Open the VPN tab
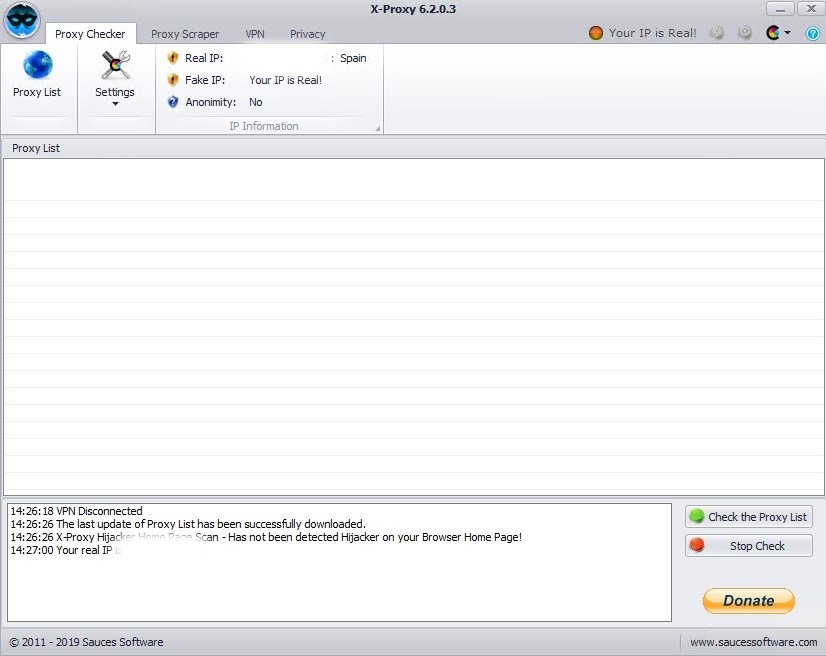The width and height of the screenshot is (826, 656). click(255, 34)
